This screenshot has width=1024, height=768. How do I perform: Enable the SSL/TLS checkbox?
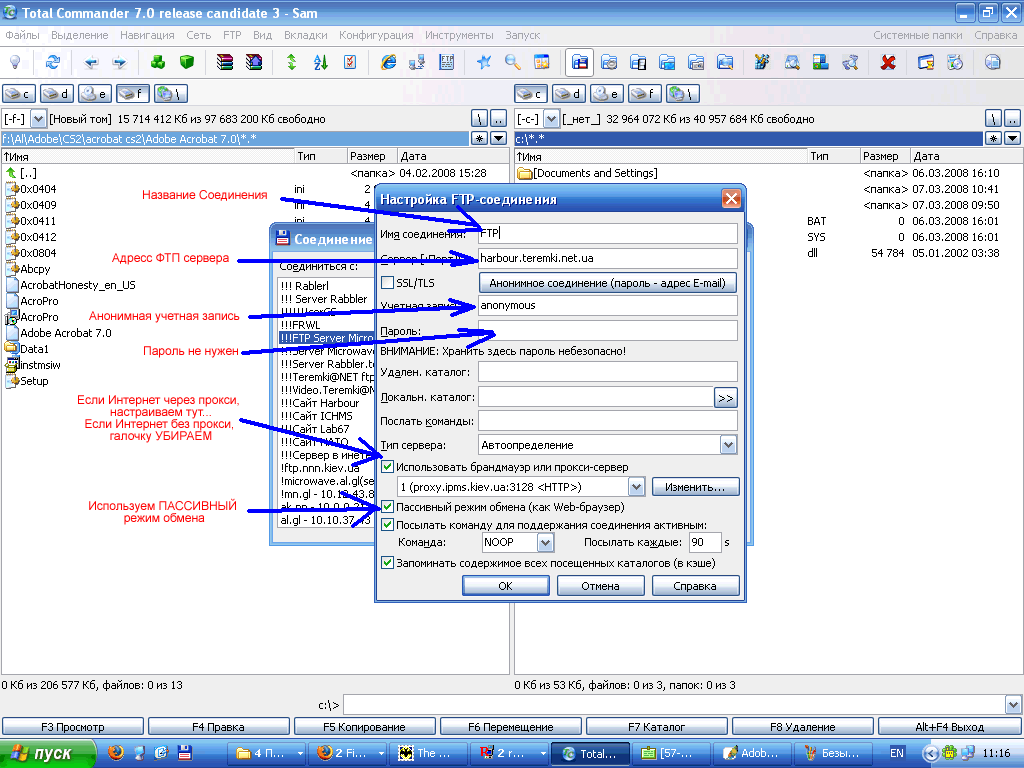(x=388, y=283)
